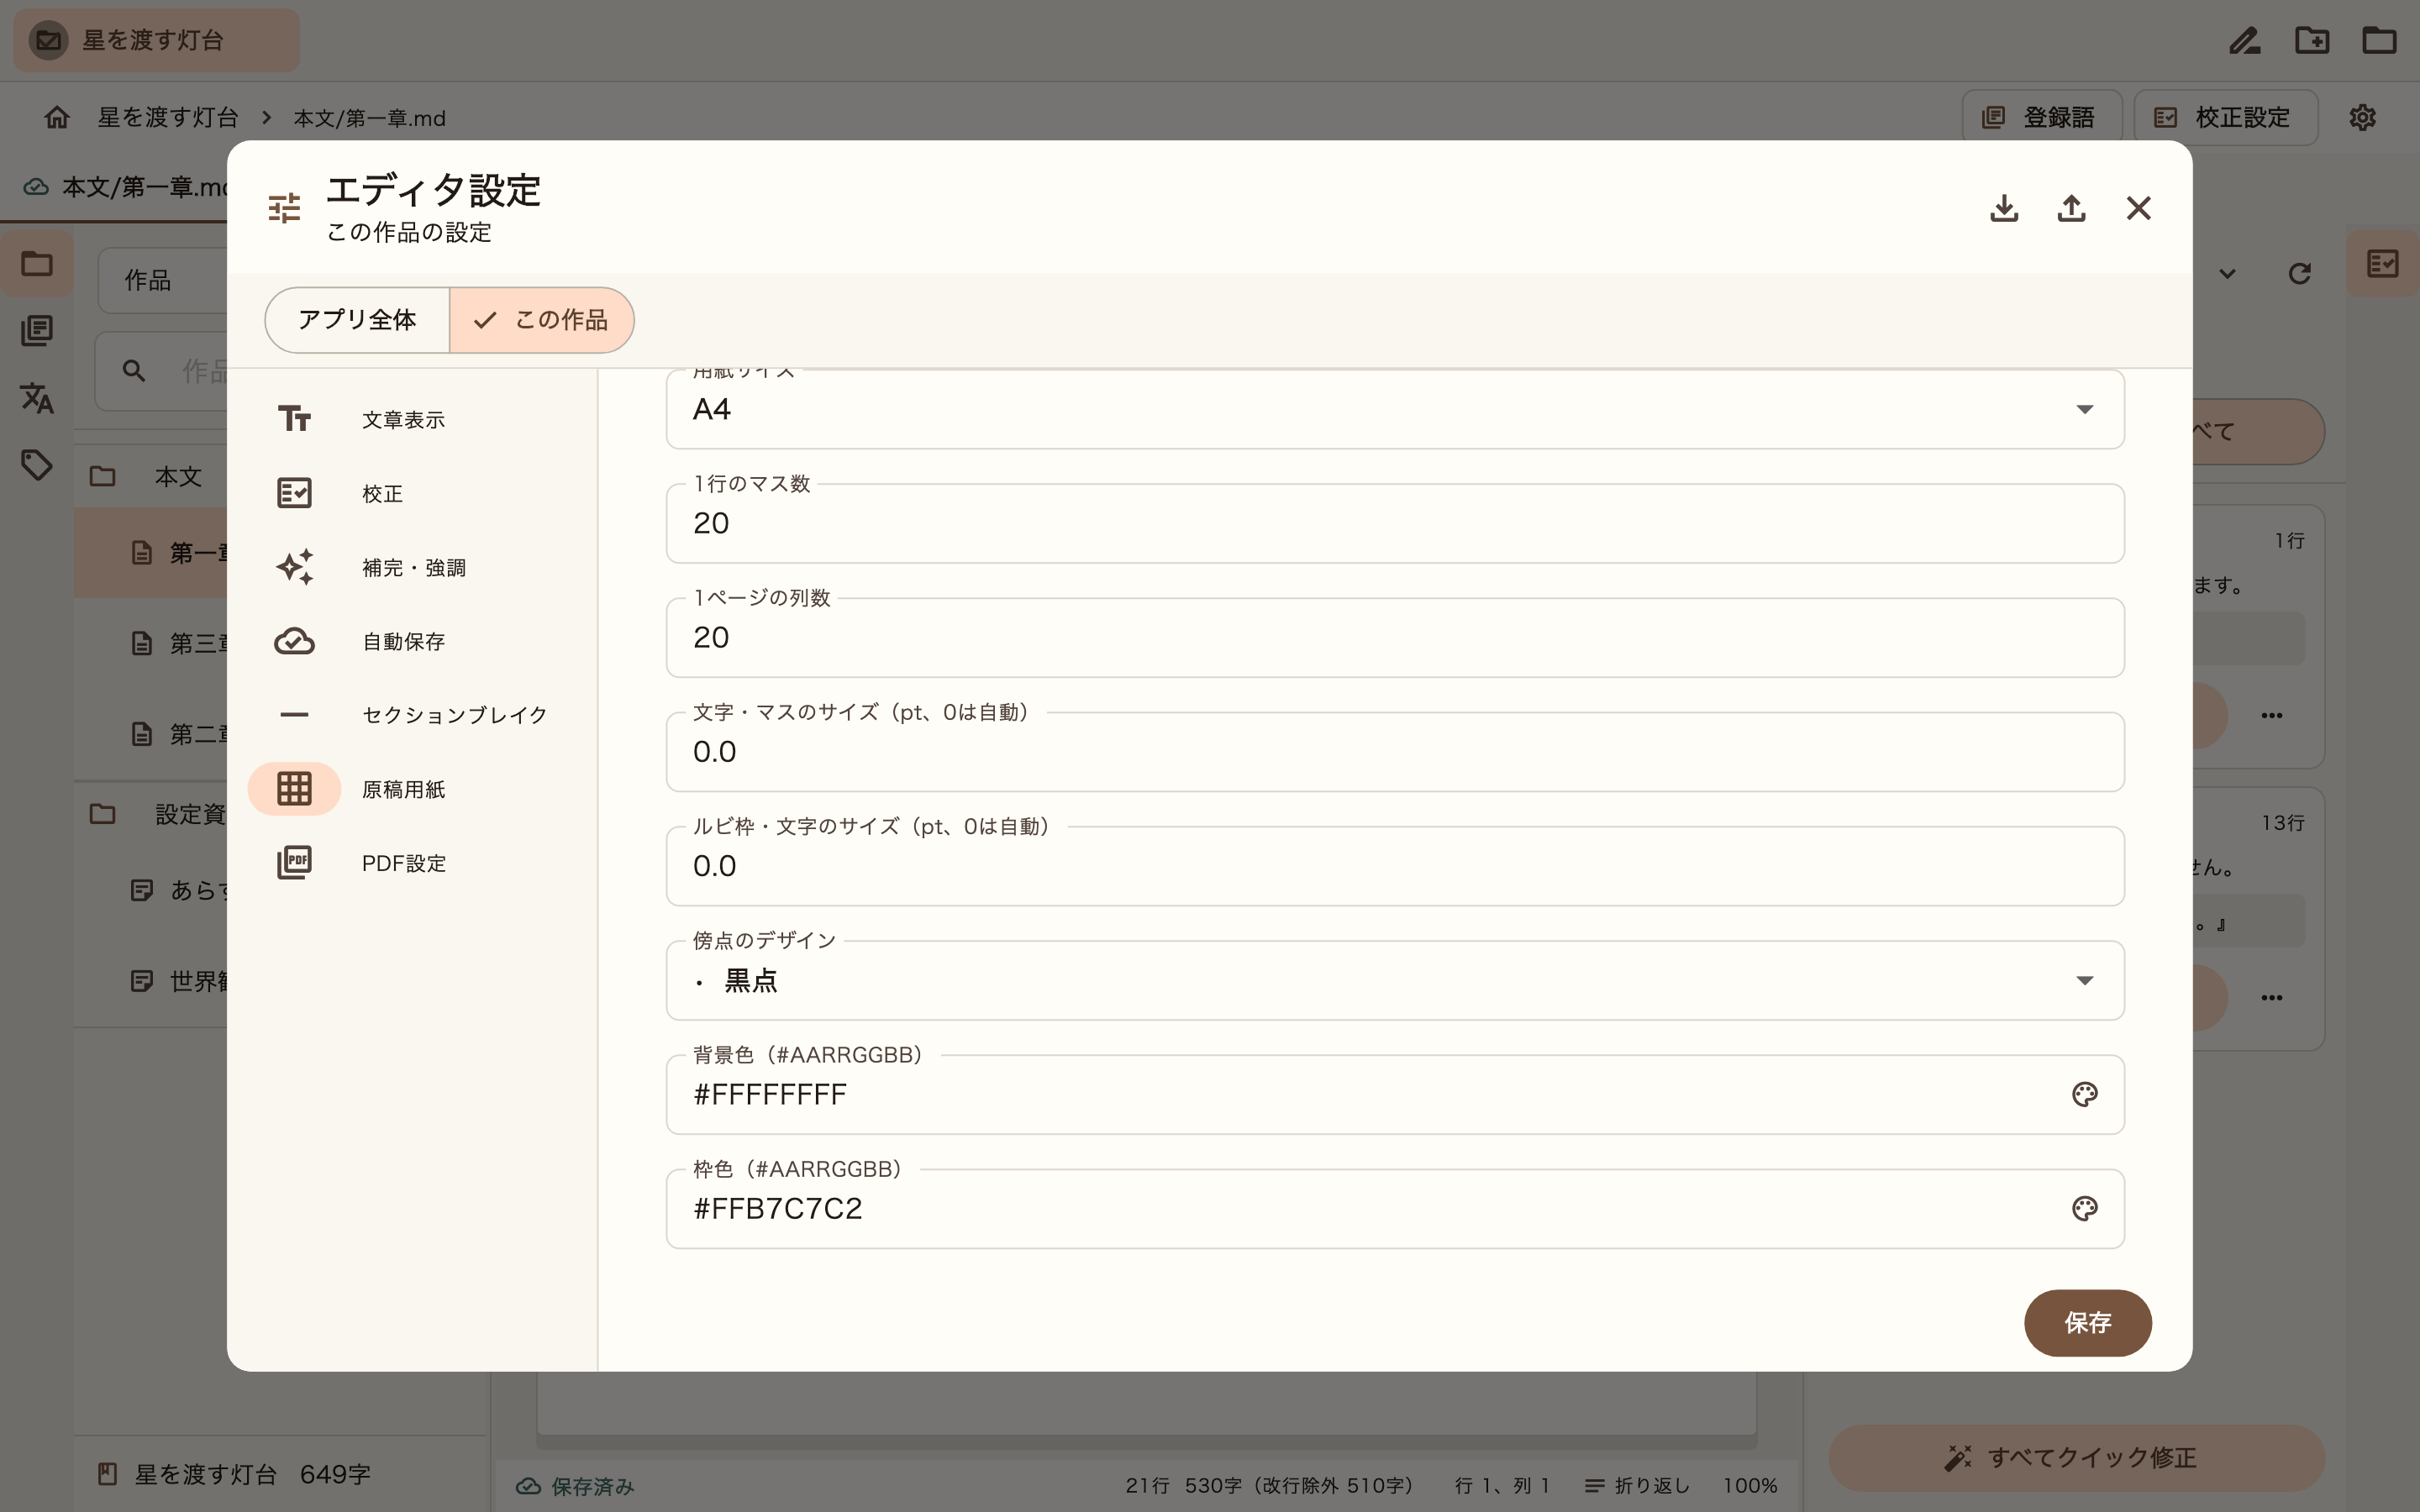Open the セクションブレイク settings section
The image size is (2420, 1512).
[x=413, y=715]
